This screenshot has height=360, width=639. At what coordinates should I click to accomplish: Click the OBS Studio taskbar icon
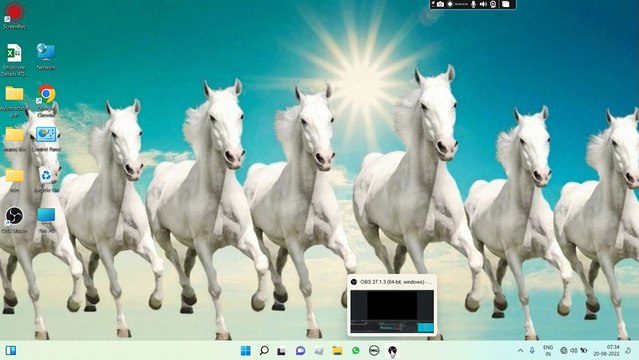pyautogui.click(x=392, y=351)
